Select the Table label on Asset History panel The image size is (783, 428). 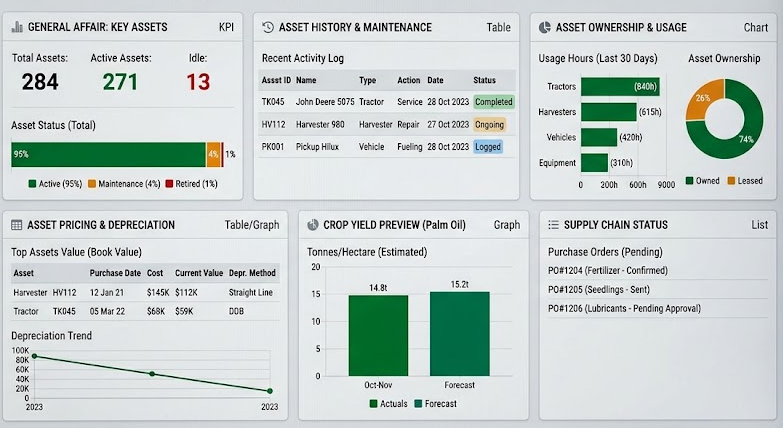498,27
